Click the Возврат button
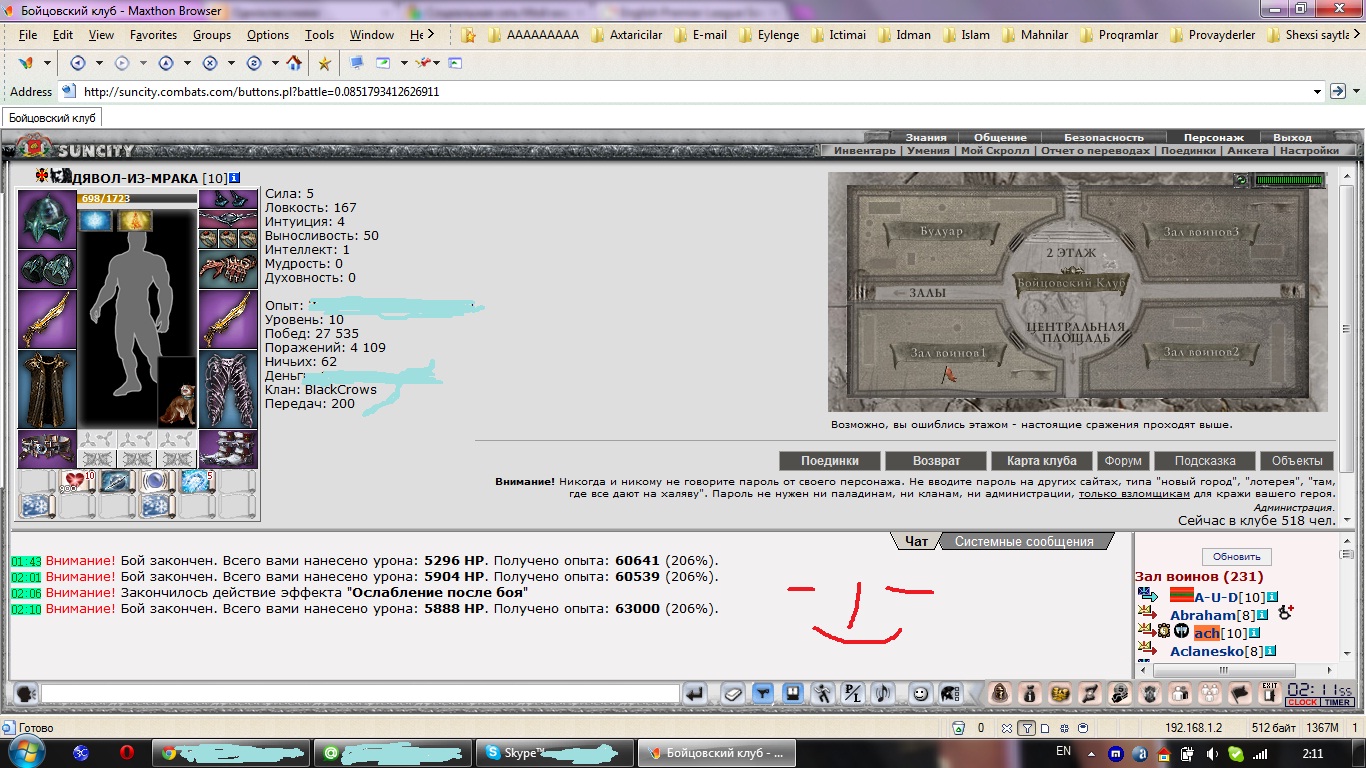Viewport: 1366px width, 768px height. [x=936, y=461]
